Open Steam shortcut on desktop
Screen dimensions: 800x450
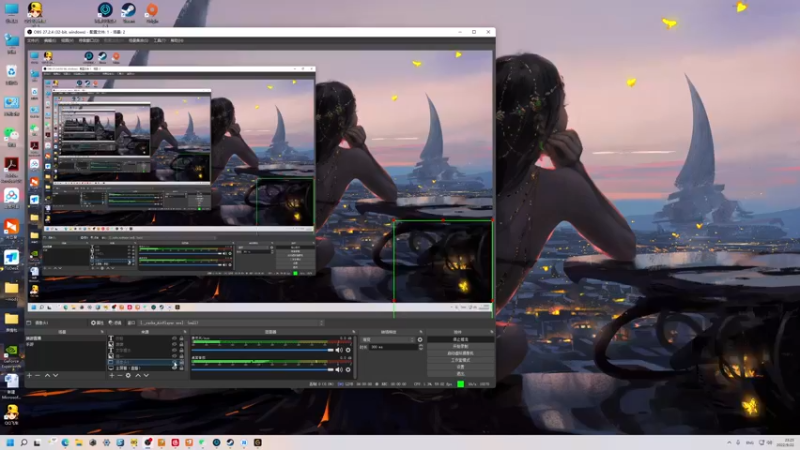pos(128,10)
